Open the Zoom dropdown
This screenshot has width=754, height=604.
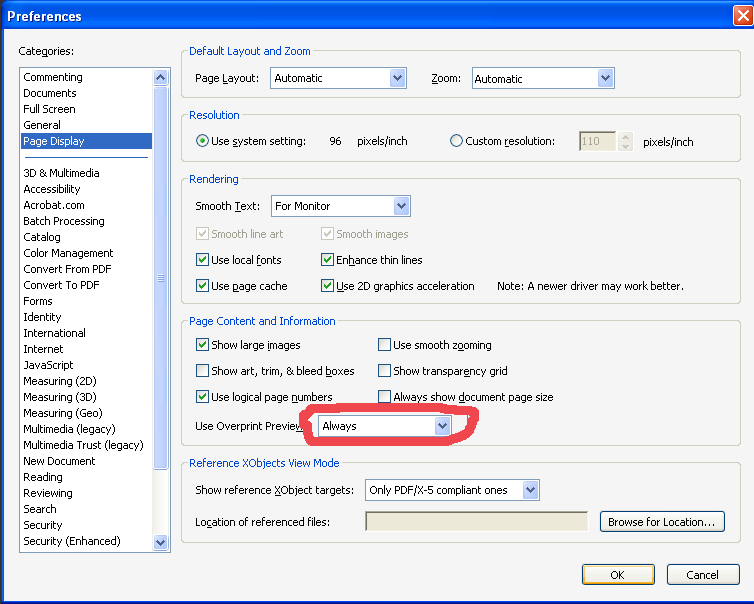point(543,78)
